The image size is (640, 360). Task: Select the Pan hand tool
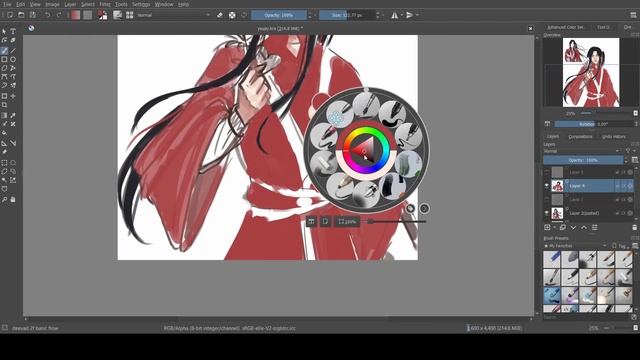[x=13, y=200]
